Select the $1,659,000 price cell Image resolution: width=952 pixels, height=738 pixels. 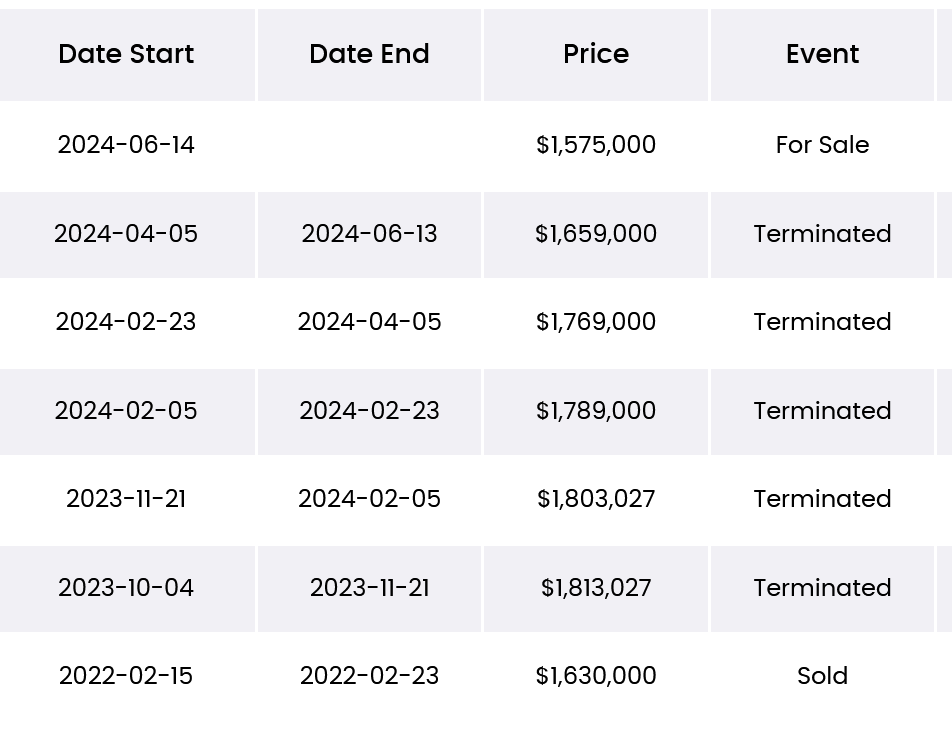pos(596,234)
